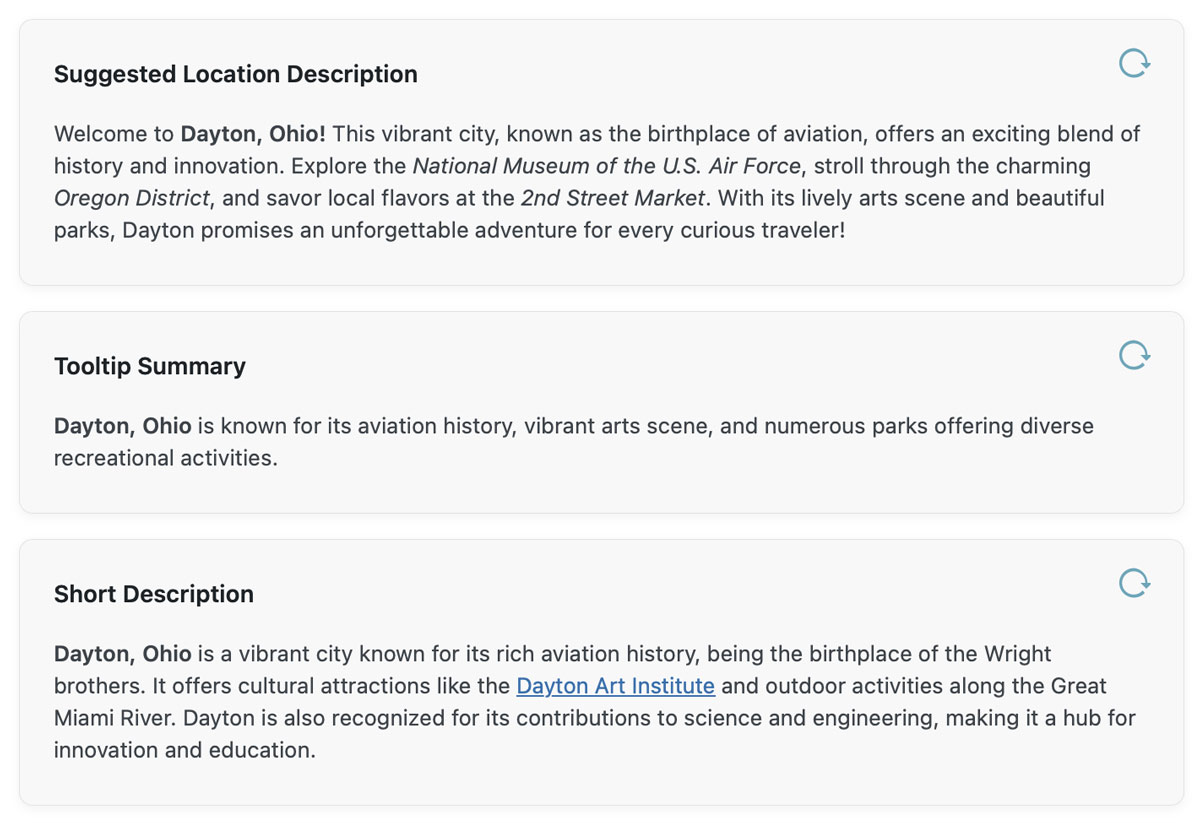Click the "Short Description" heading
This screenshot has height=823, width=1200.
(x=154, y=594)
